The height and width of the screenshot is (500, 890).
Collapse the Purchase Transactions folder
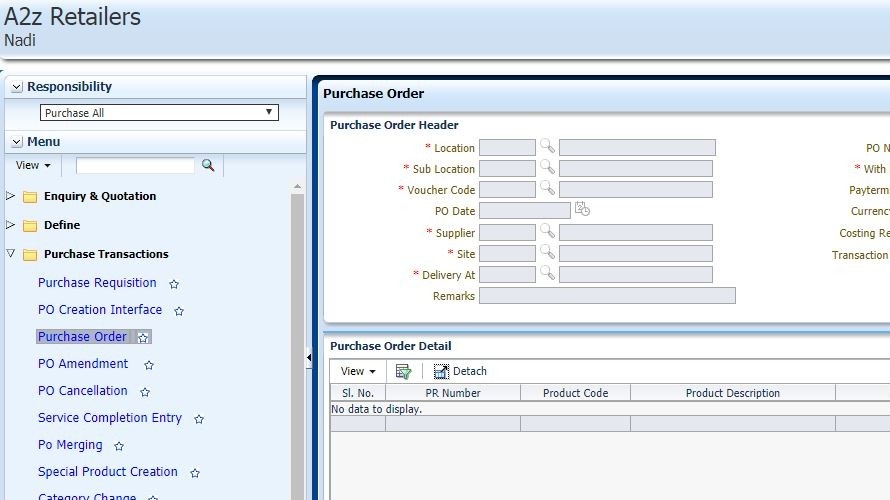(x=11, y=254)
